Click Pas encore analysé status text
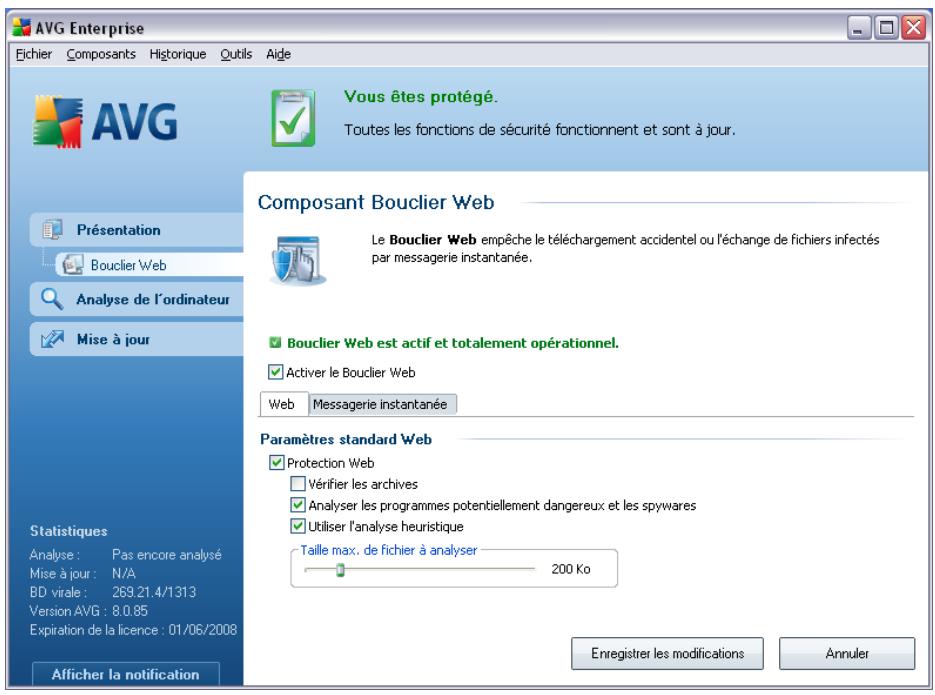This screenshot has height=695, width=935. pyautogui.click(x=166, y=555)
